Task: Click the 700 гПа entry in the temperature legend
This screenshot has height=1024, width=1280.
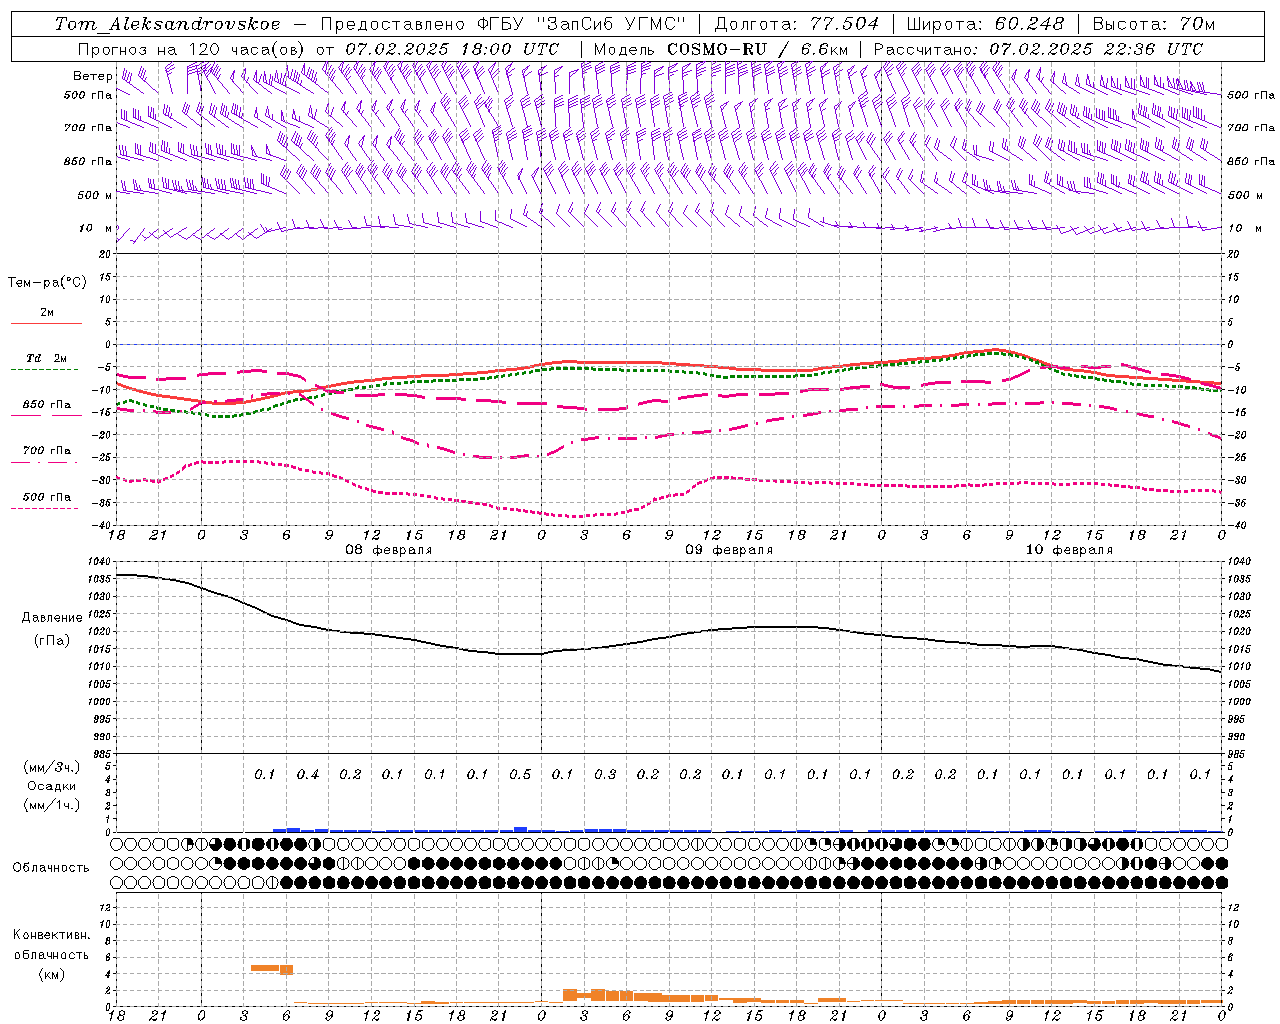Action: click(47, 451)
